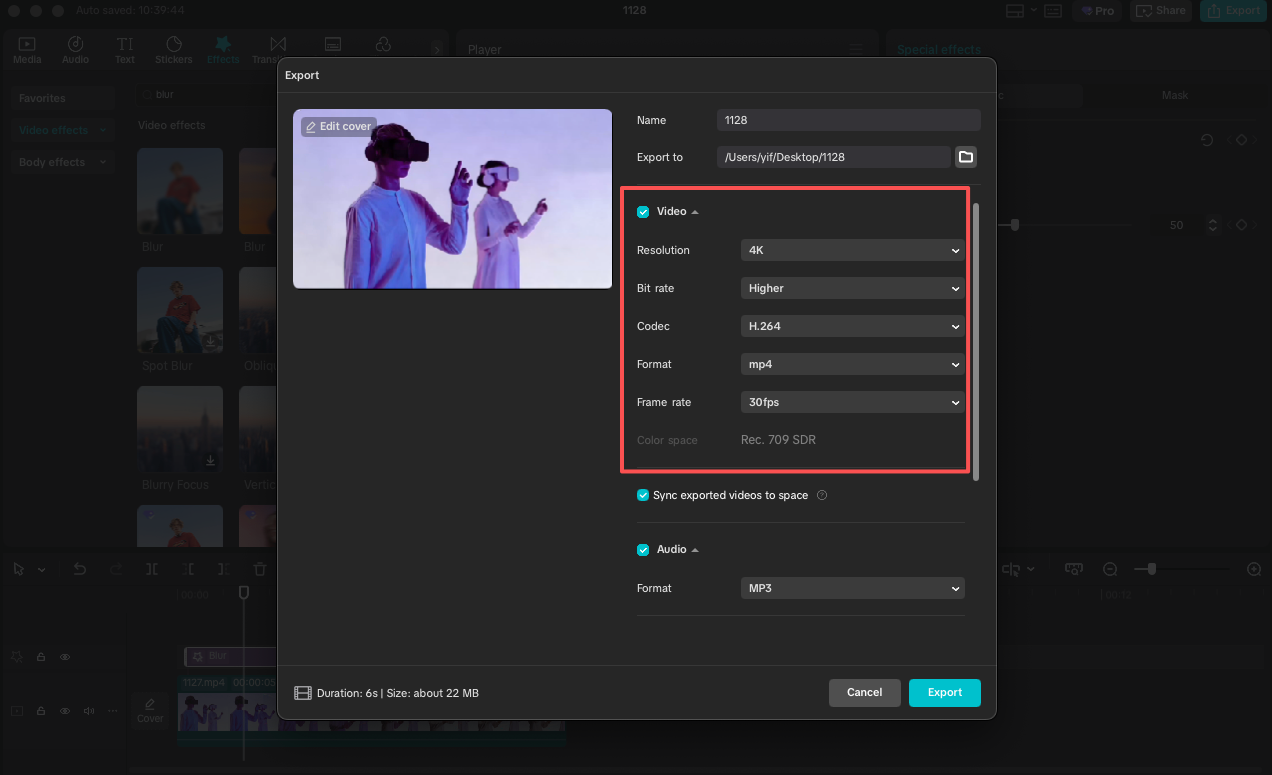This screenshot has width=1272, height=775.
Task: Open the Stickers panel
Action: (173, 47)
